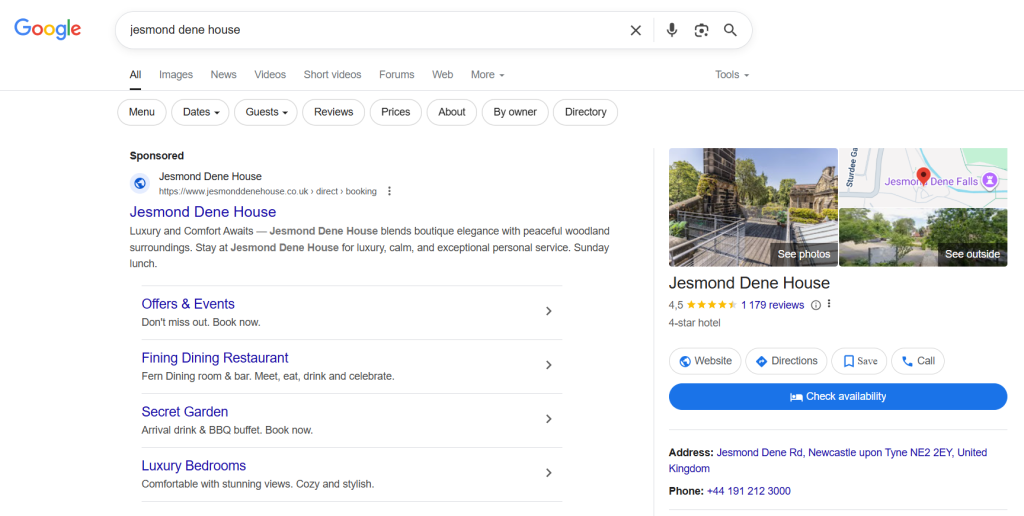Click phone number +44 191 212 3000
Image resolution: width=1024 pixels, height=516 pixels.
[748, 491]
